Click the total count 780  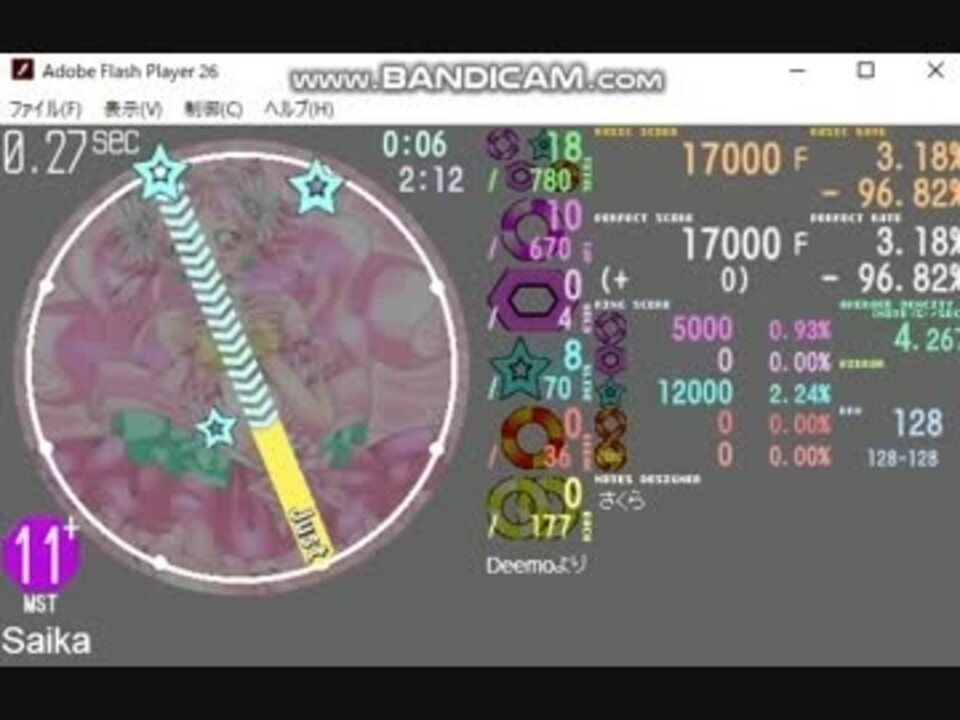550,179
